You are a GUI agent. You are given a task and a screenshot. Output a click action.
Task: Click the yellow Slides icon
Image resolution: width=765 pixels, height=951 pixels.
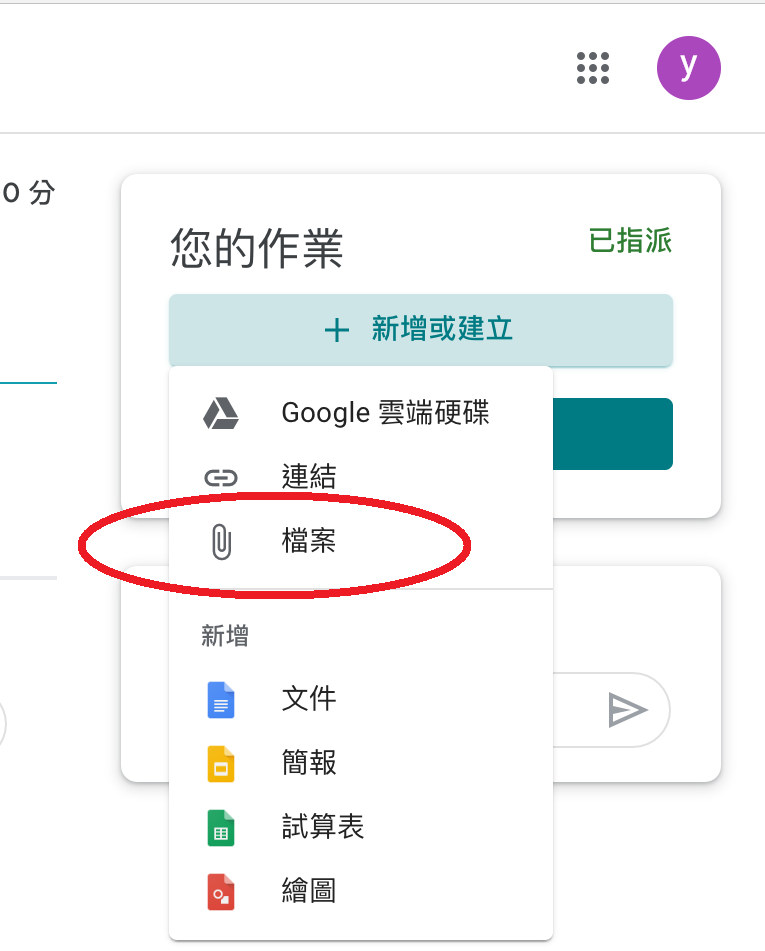[221, 764]
